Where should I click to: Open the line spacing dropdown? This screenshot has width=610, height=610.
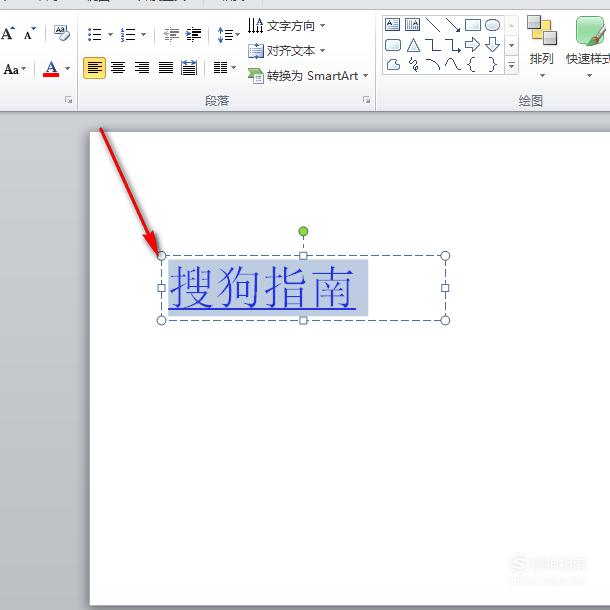(x=228, y=34)
